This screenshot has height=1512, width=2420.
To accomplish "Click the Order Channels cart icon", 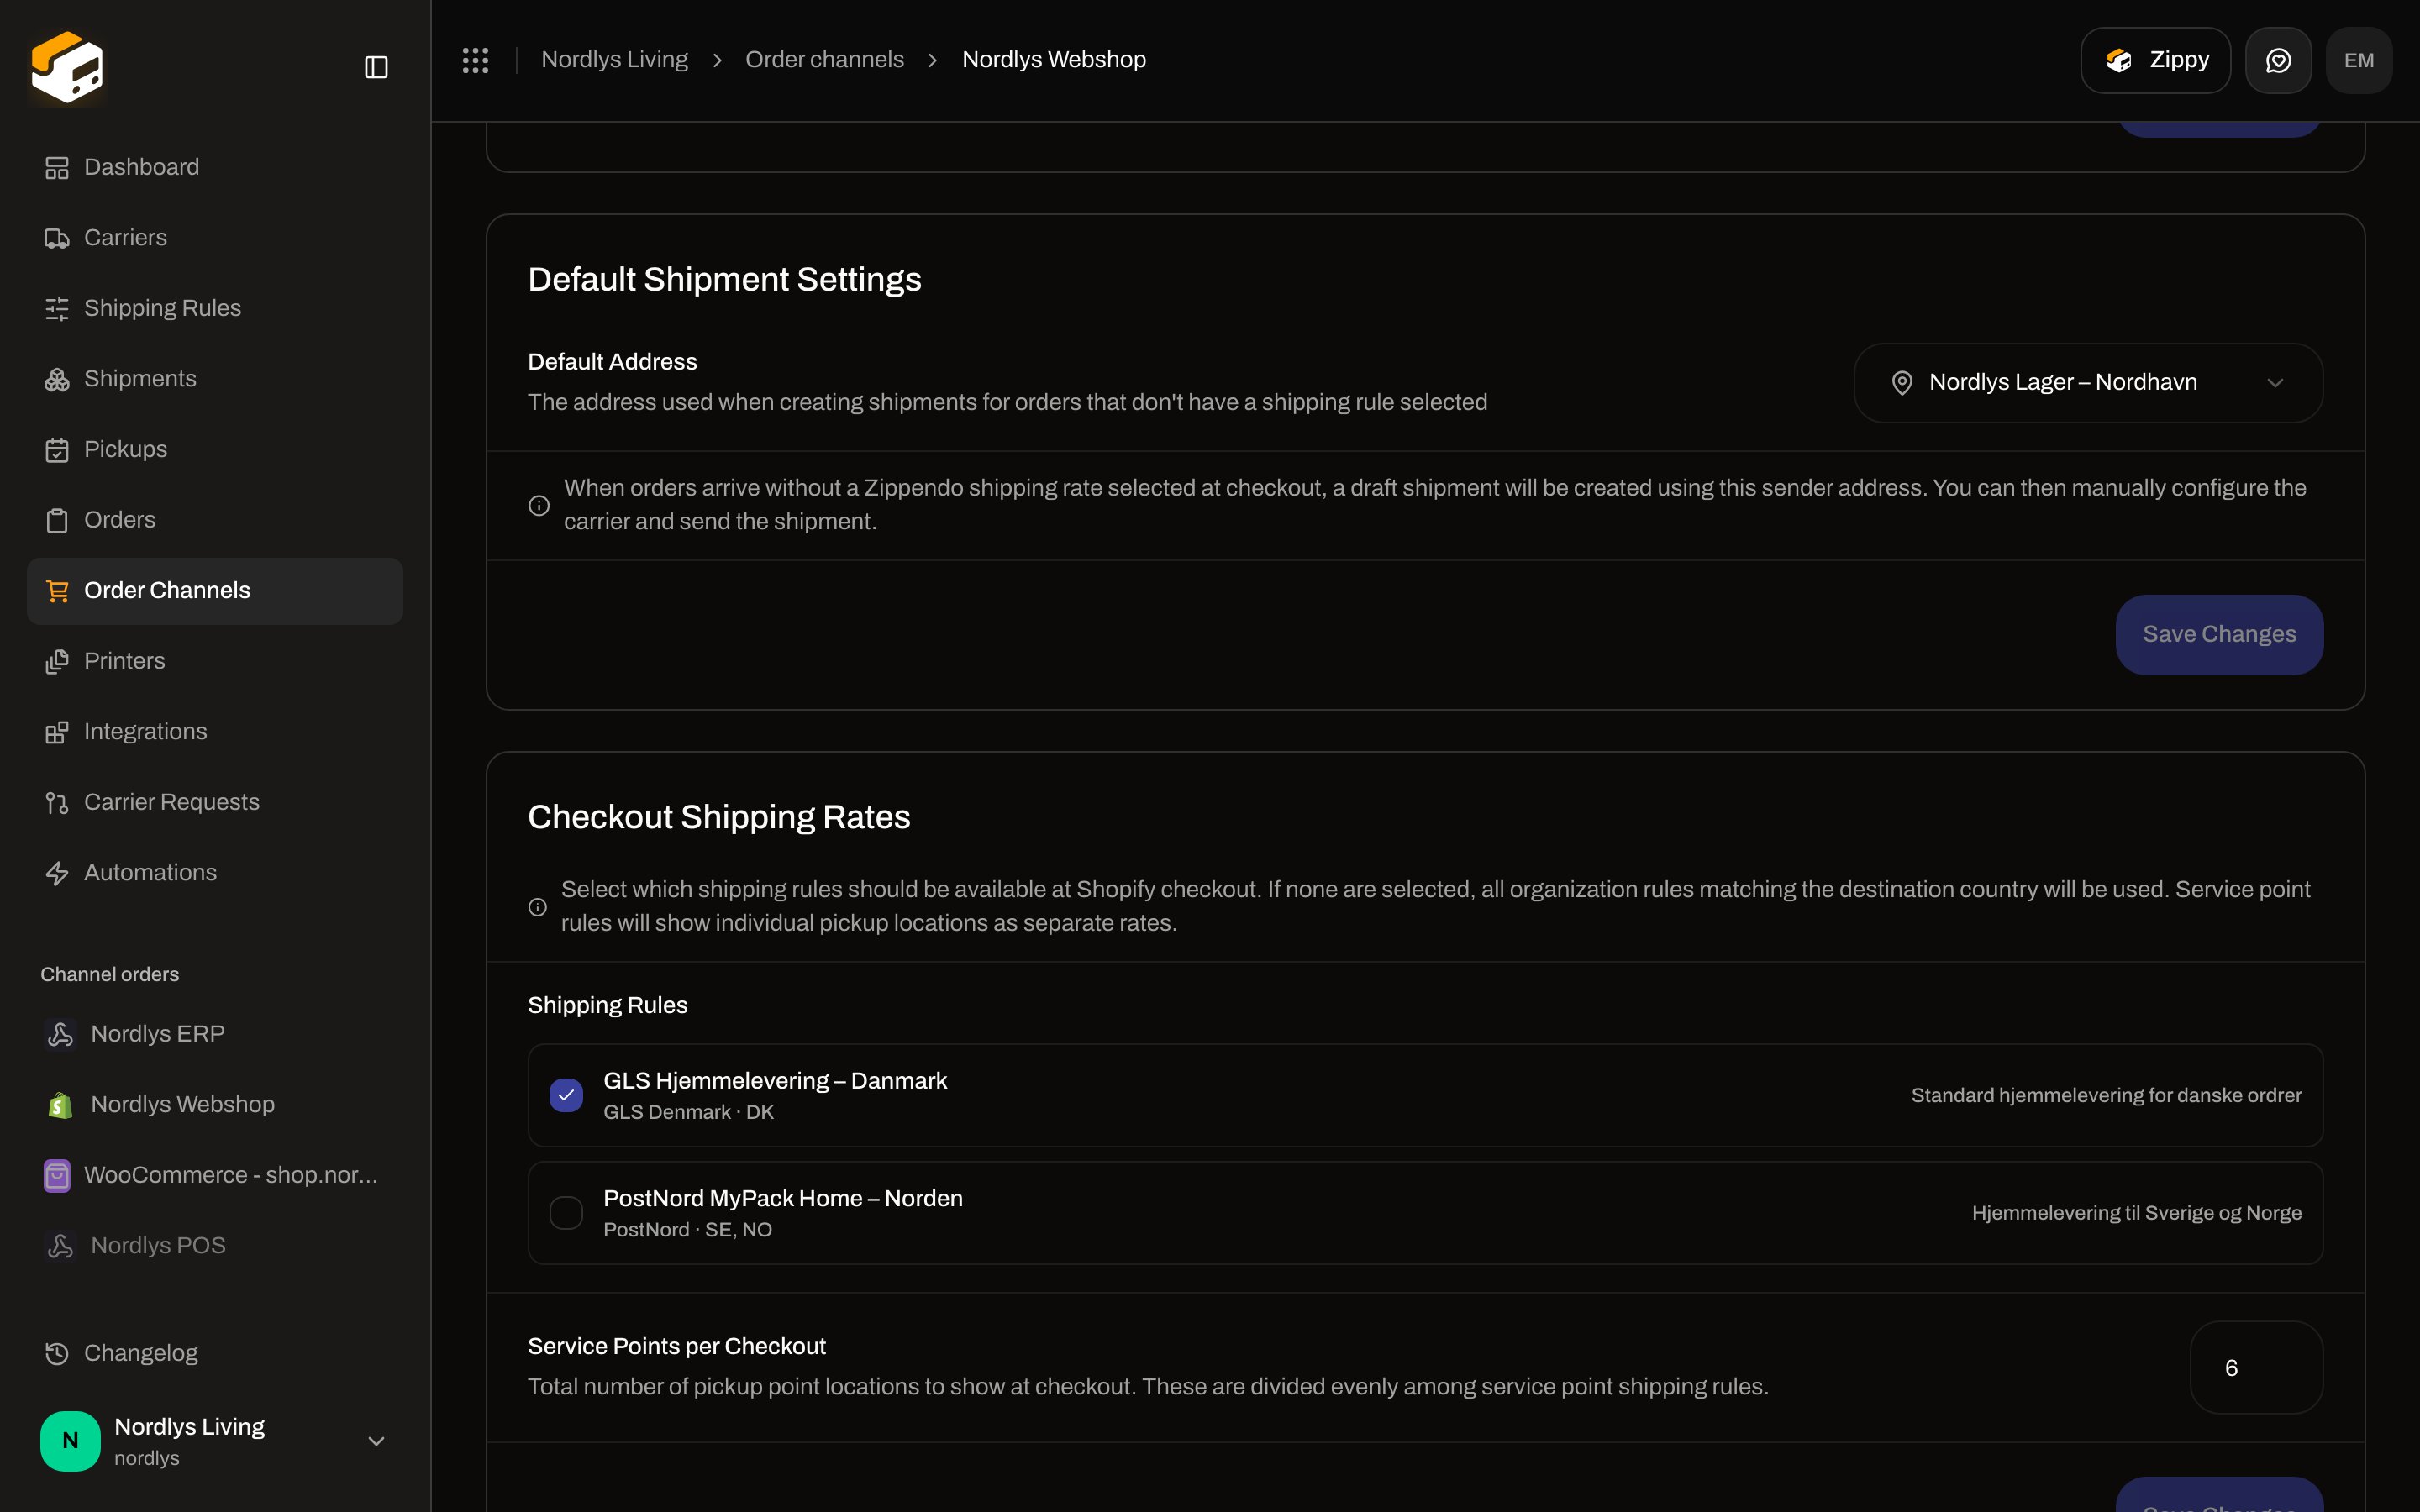I will pos(57,591).
